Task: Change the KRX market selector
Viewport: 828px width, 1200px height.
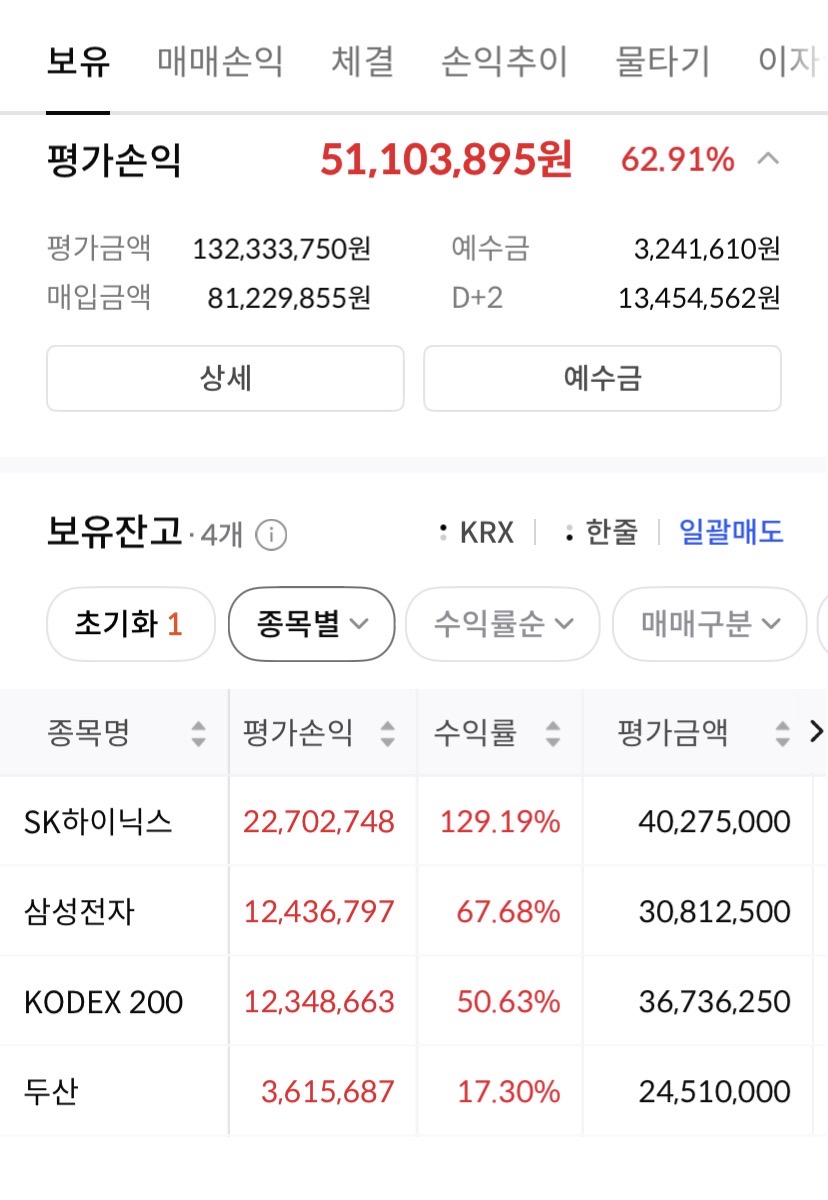Action: [476, 533]
